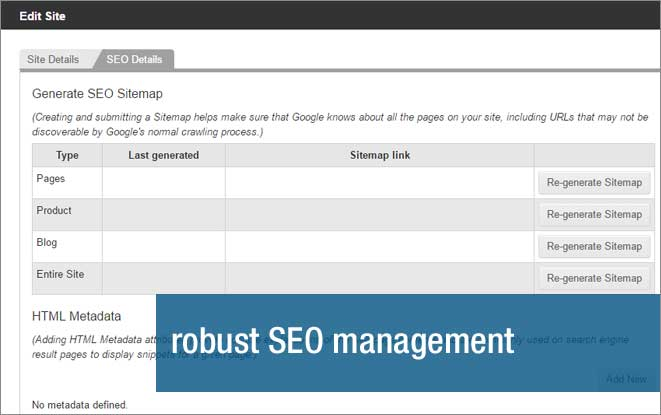Re-generate the sitemap for Product
Viewport: 661px width, 415px height.
pyautogui.click(x=595, y=214)
